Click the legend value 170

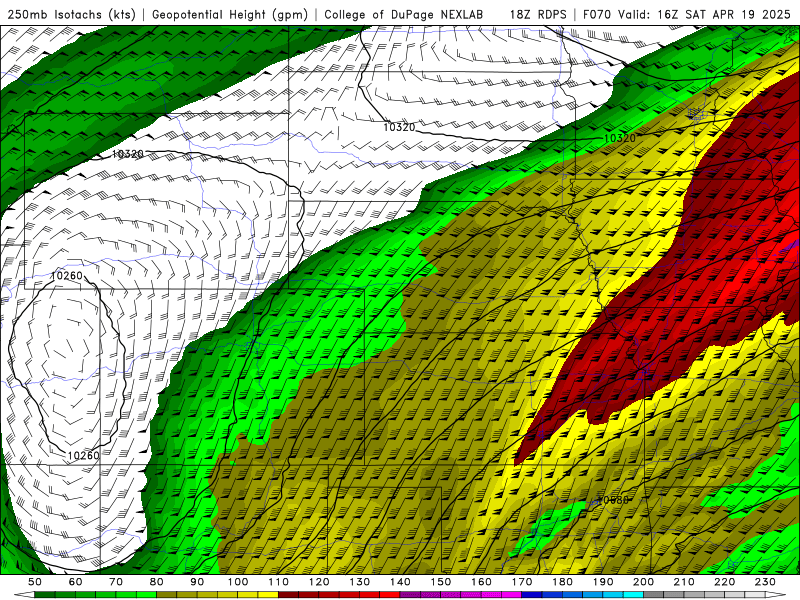(x=522, y=582)
